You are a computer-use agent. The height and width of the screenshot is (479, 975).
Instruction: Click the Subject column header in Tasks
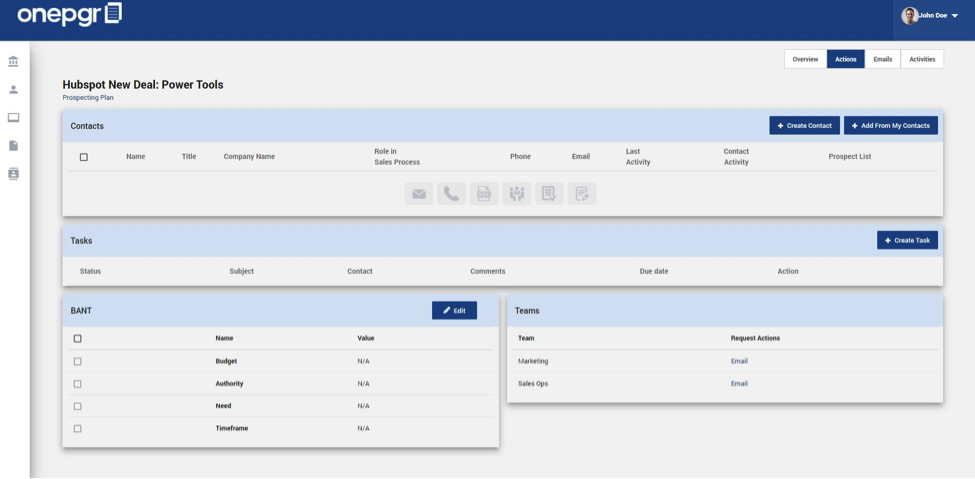click(241, 272)
